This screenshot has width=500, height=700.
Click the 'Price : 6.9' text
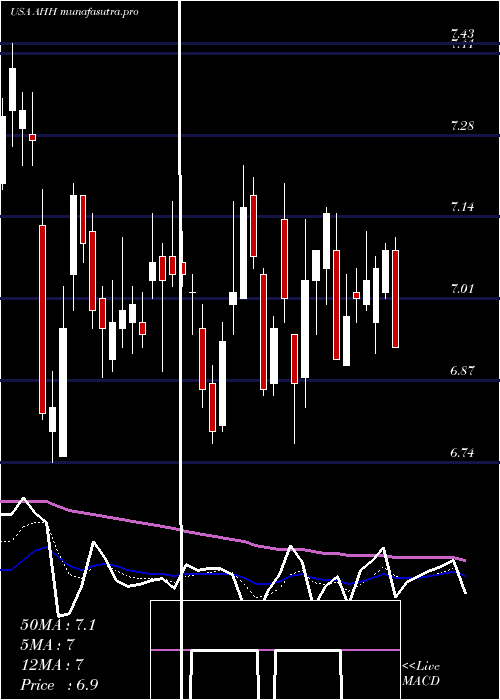point(59,685)
